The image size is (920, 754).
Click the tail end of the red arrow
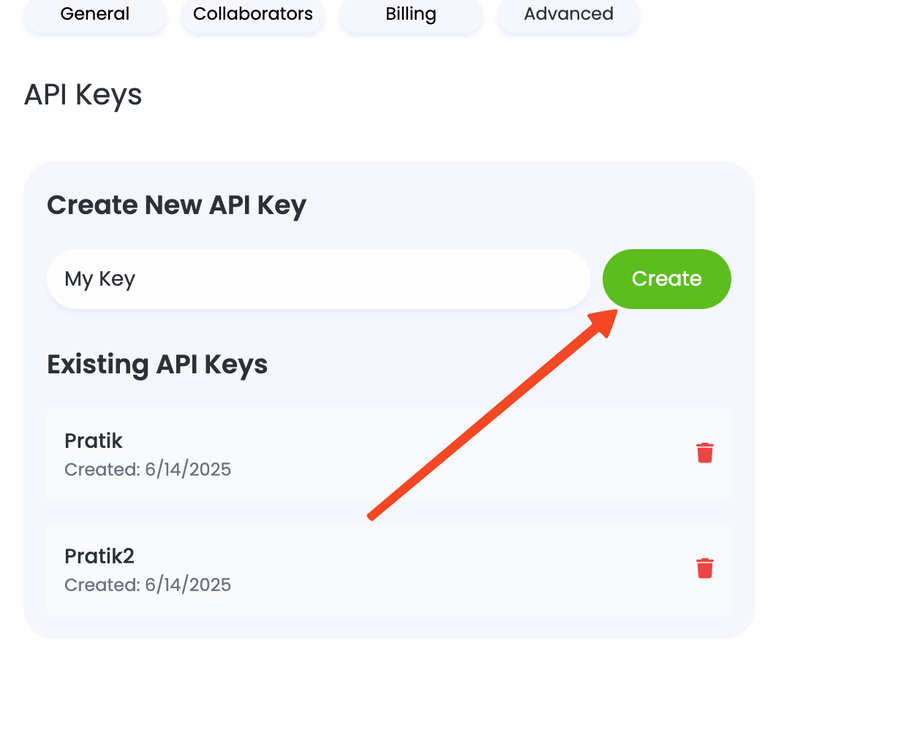373,515
